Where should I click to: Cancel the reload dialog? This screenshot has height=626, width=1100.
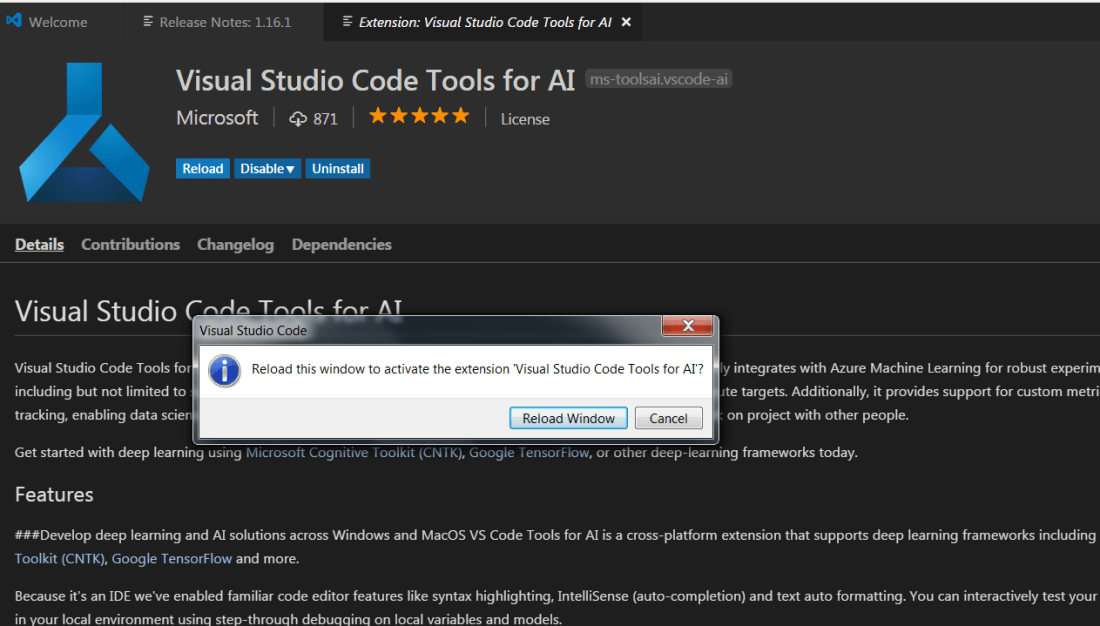[668, 418]
